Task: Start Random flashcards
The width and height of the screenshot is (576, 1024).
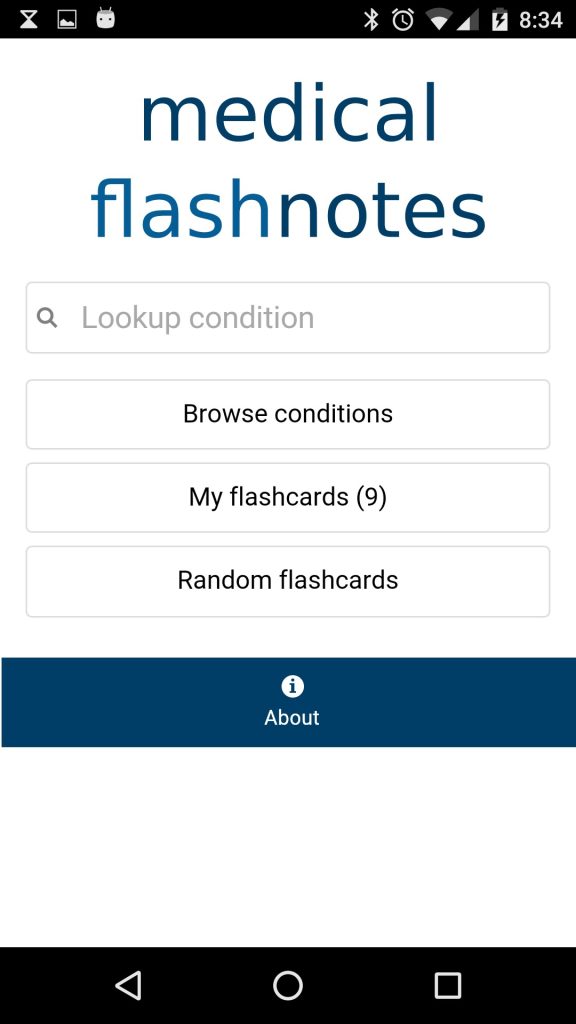Action: pos(288,581)
